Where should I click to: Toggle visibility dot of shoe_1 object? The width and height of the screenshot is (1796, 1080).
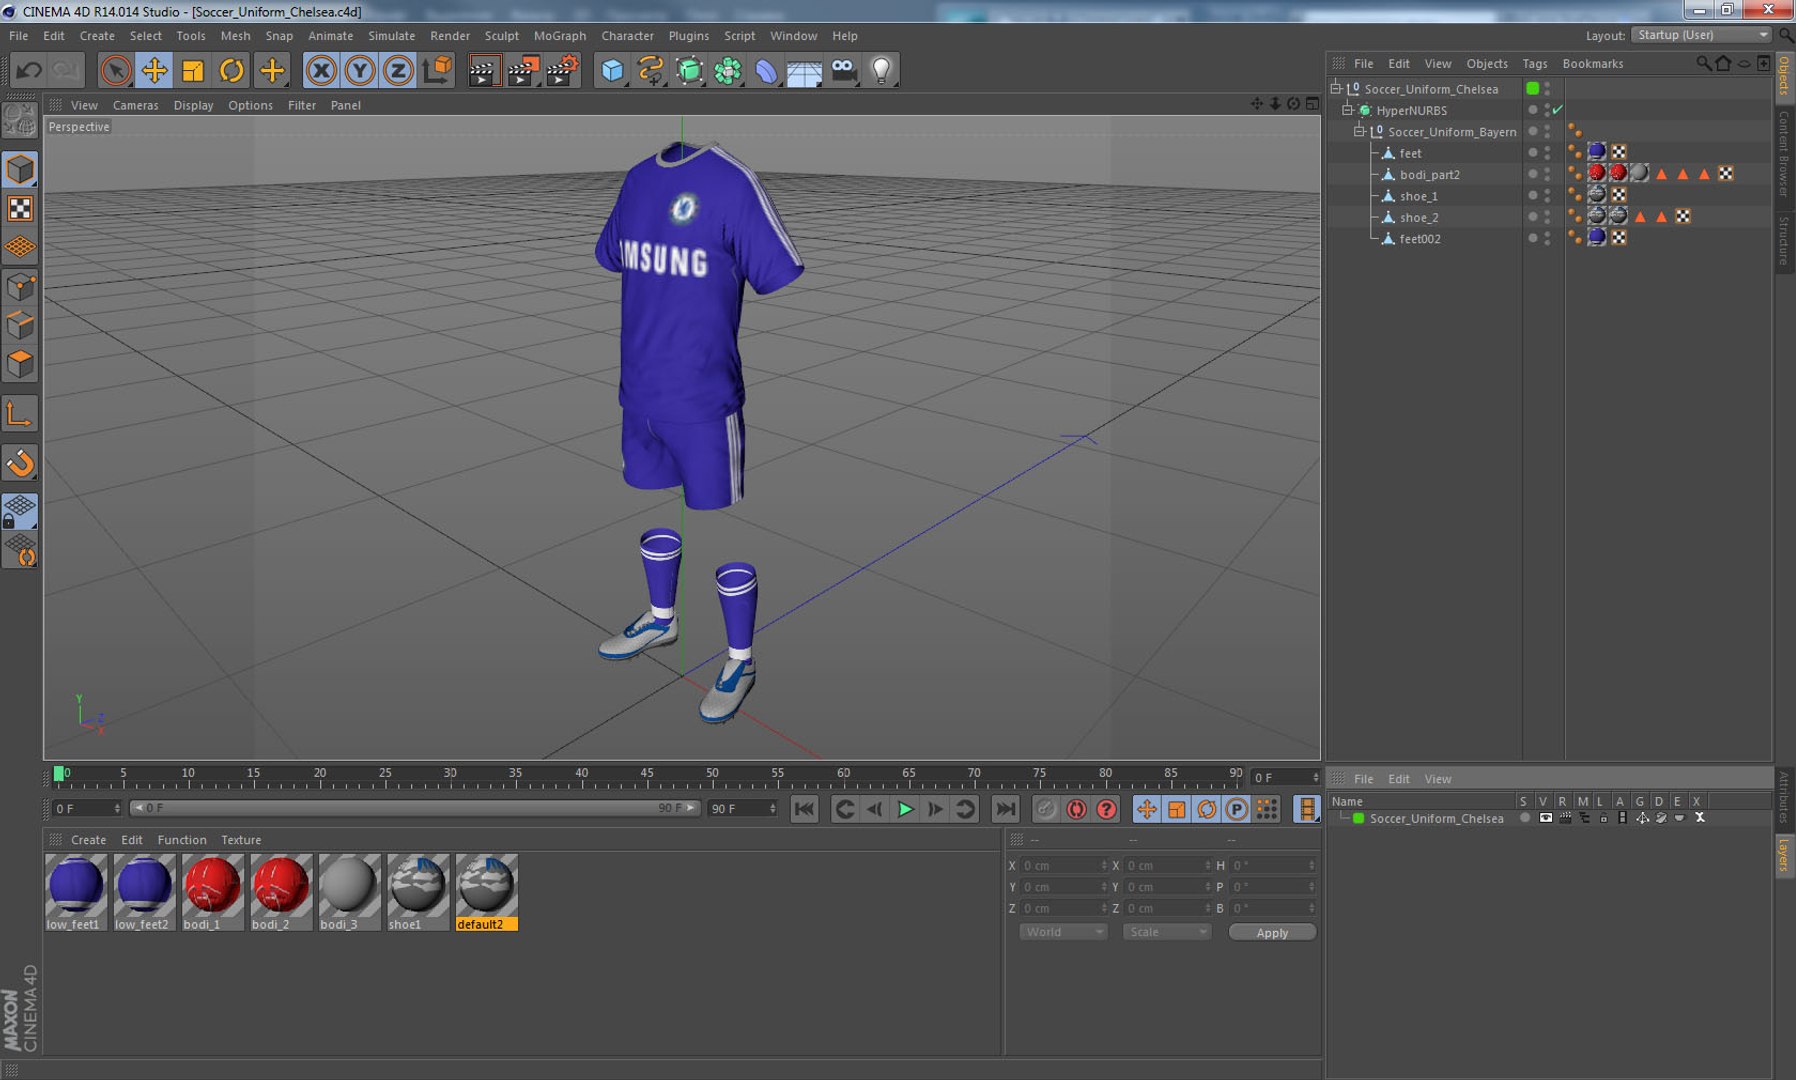[x=1532, y=196]
